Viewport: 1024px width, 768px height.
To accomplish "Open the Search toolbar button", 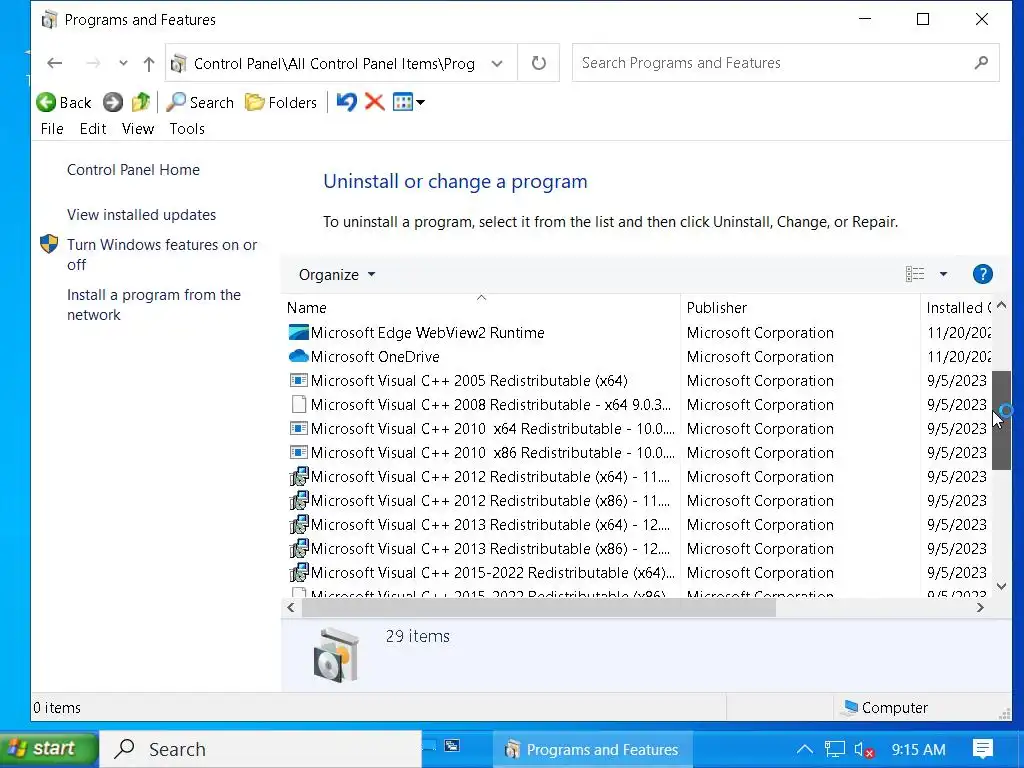I will [200, 103].
